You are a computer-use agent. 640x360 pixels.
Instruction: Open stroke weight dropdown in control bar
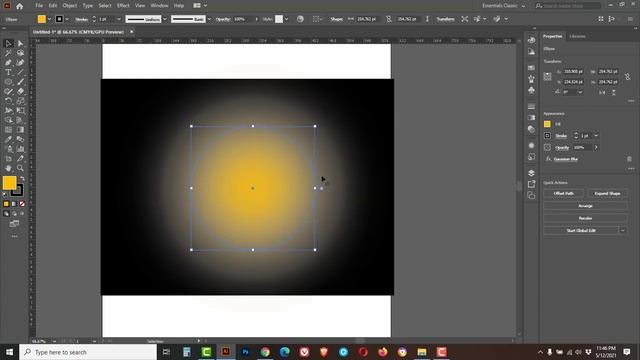point(119,19)
